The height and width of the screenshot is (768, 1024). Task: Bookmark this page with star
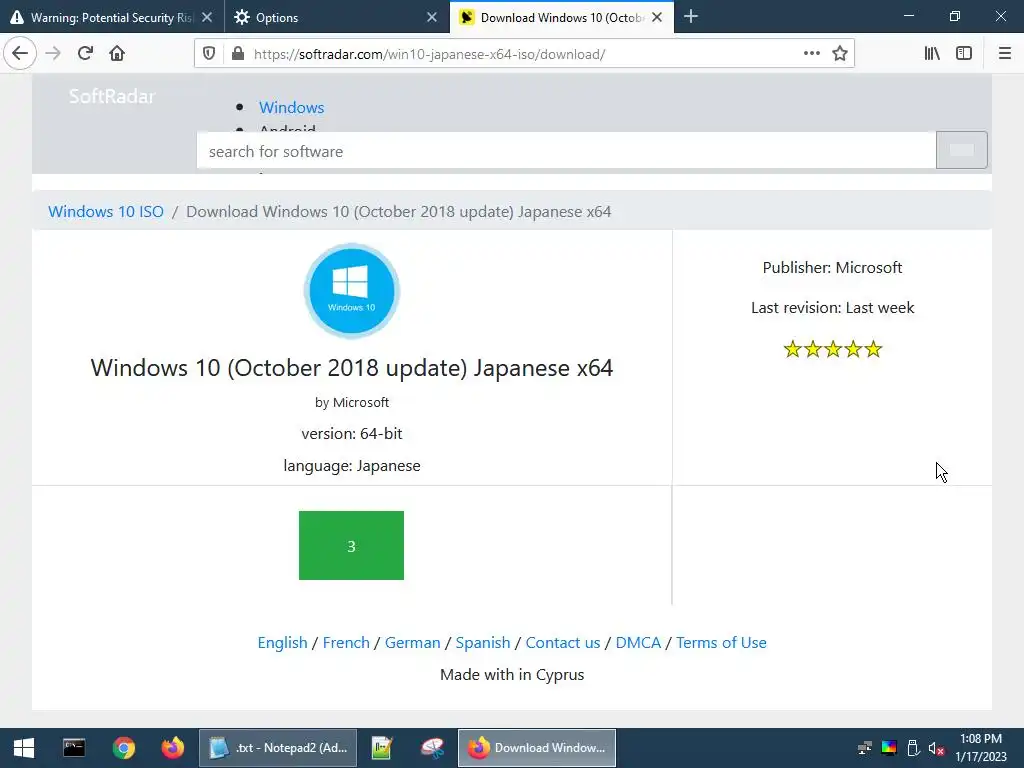[x=840, y=54]
